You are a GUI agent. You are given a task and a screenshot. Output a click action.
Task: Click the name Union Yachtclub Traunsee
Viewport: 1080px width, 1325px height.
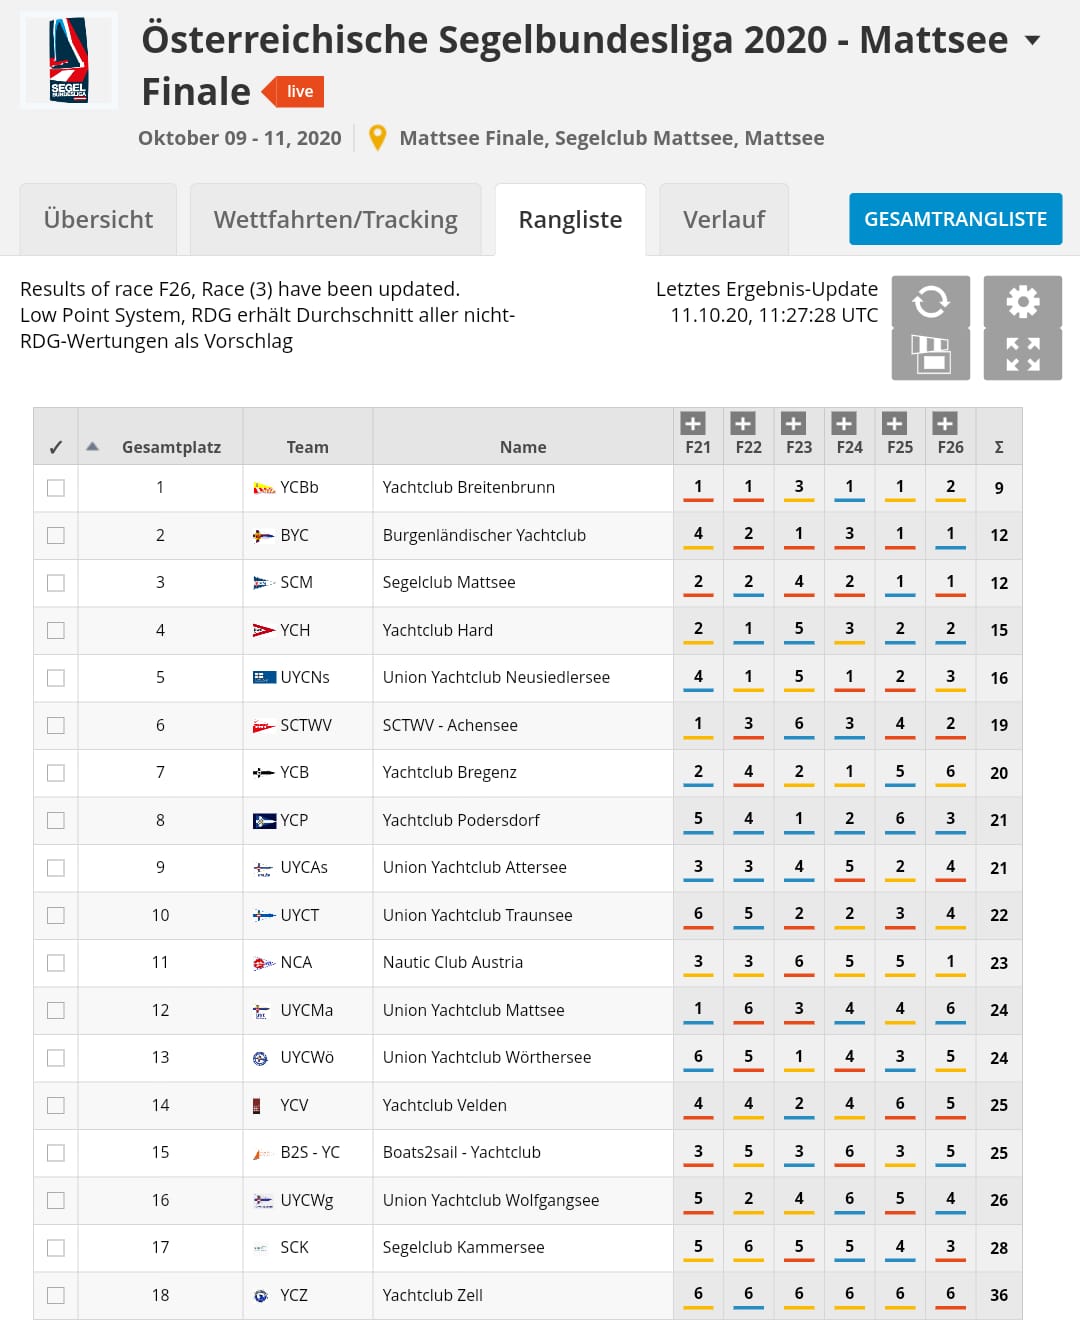tap(478, 915)
